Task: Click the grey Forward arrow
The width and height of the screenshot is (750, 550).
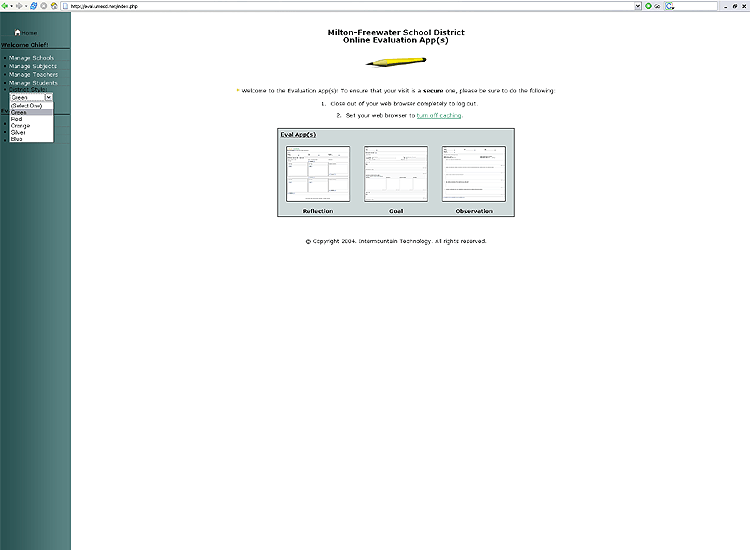Action: 19,6
